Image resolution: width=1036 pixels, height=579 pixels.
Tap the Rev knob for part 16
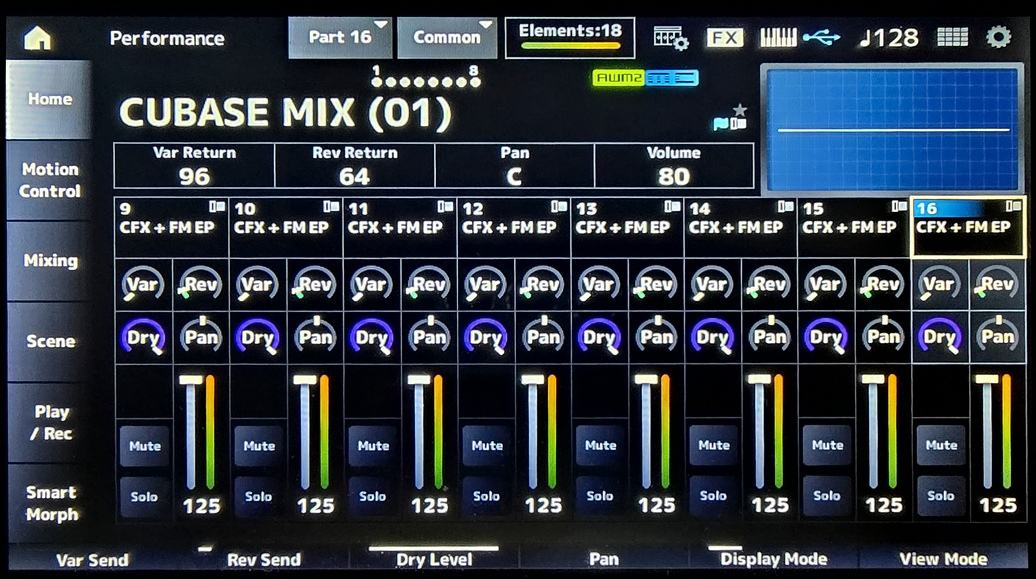[997, 284]
